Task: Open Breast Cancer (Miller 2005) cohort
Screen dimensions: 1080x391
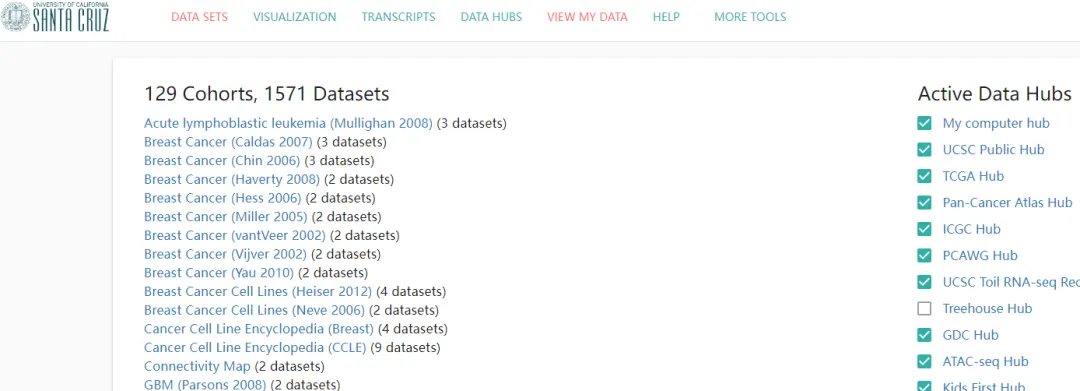Action: tap(225, 217)
